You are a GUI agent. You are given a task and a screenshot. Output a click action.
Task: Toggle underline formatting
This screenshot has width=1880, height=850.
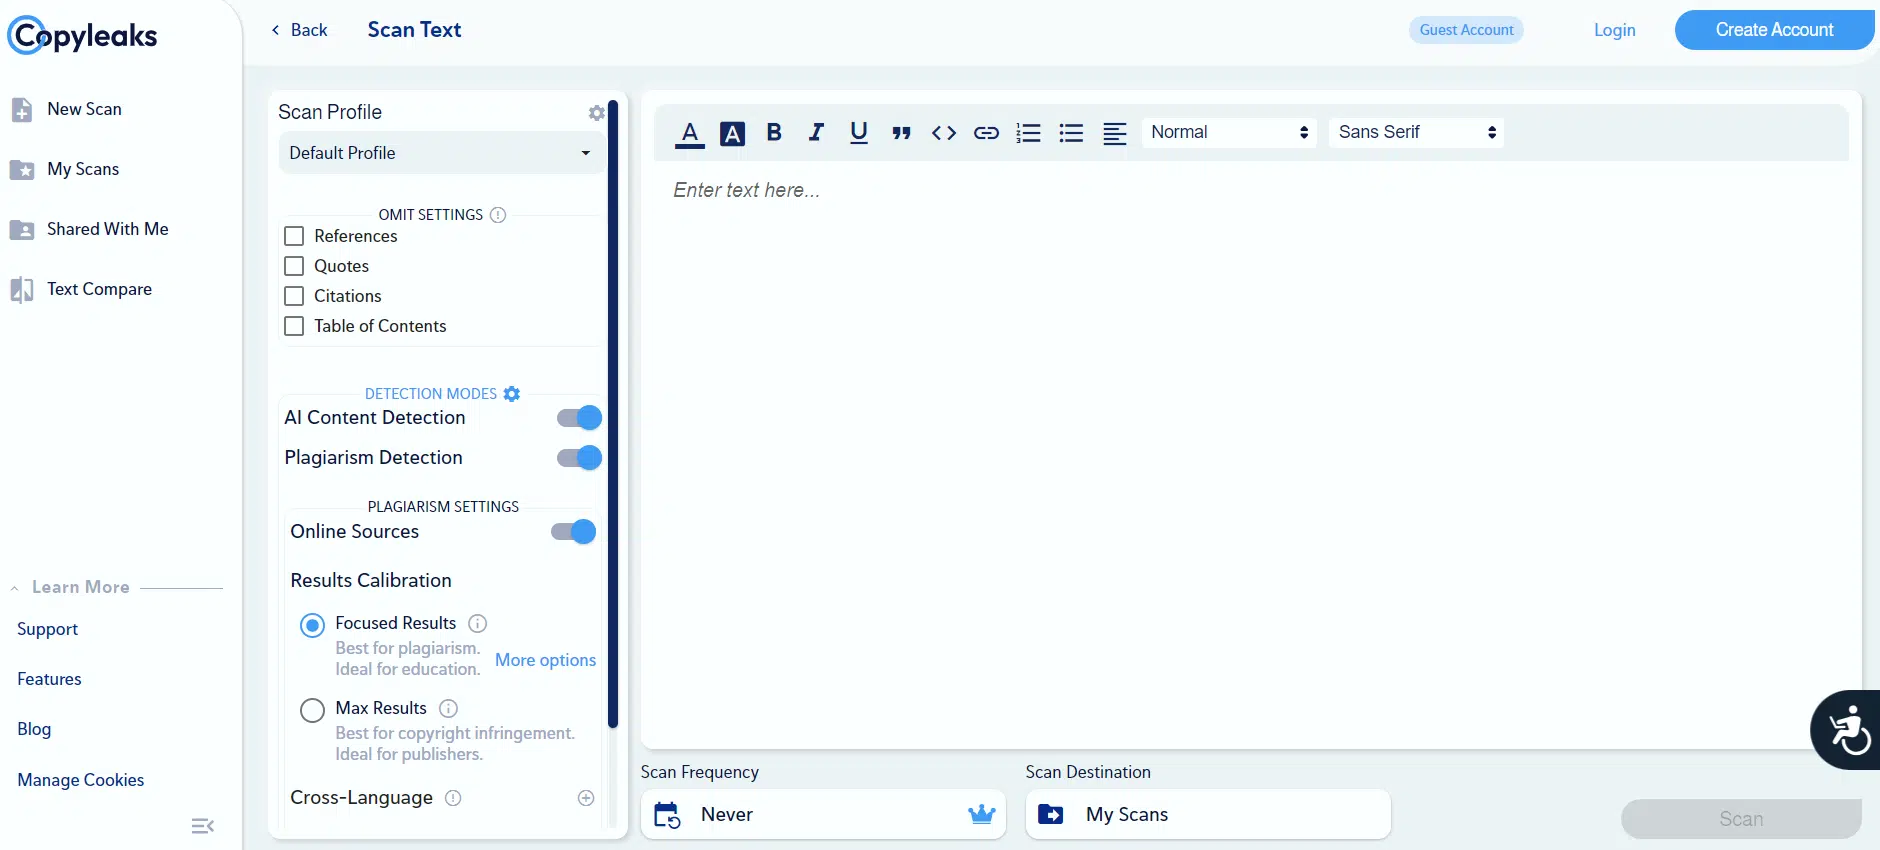click(858, 132)
